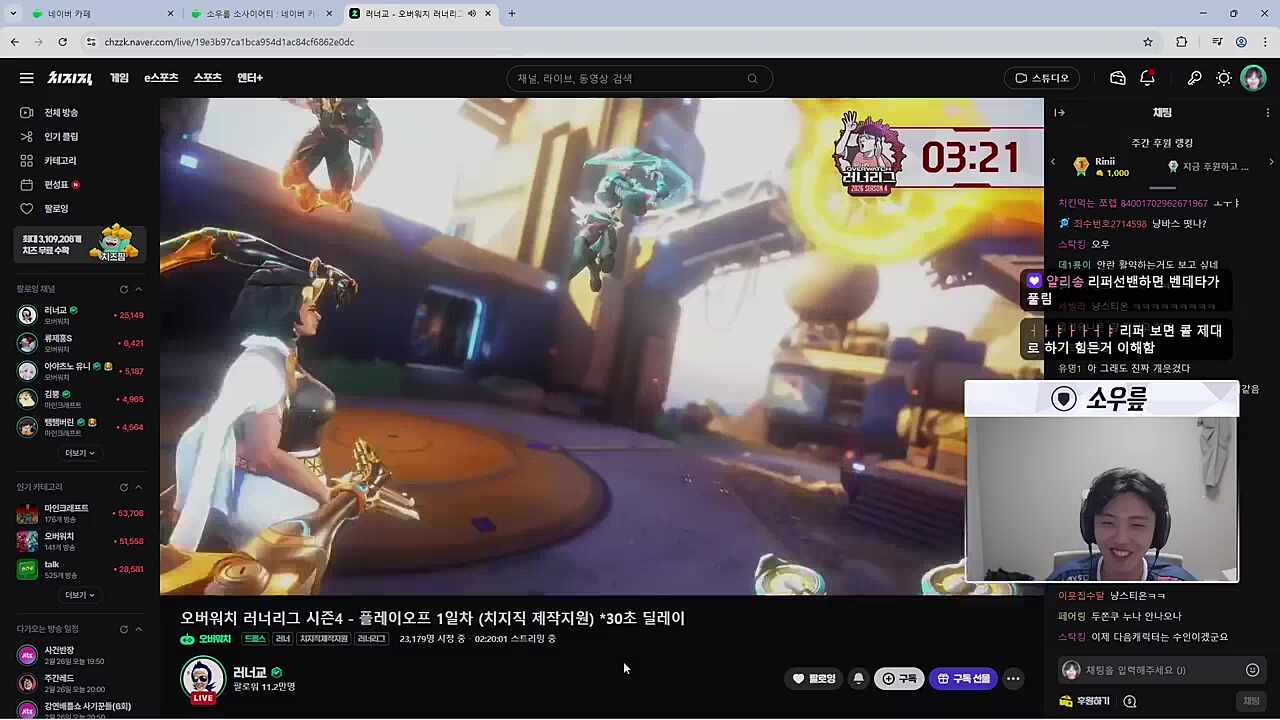Click the key icon in the header
Viewport: 1280px width, 720px height.
coord(1194,78)
